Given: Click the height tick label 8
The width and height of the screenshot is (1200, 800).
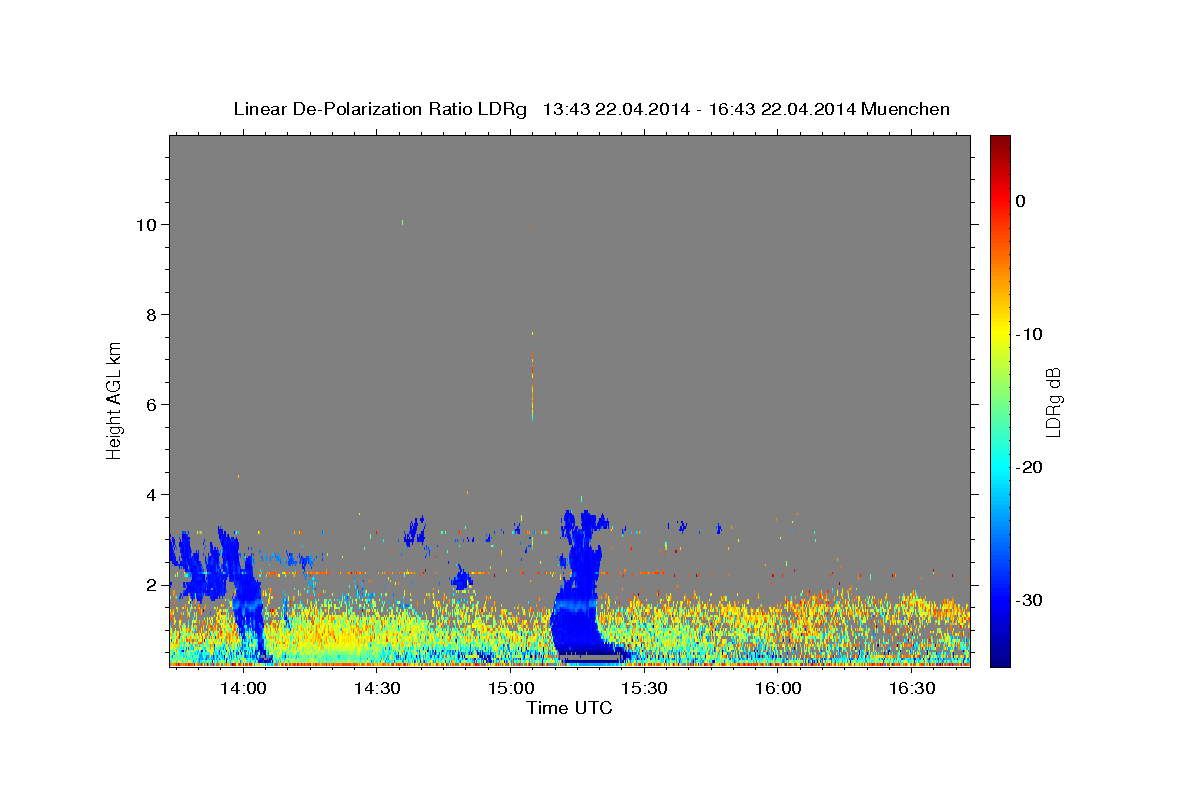Looking at the screenshot, I should tap(153, 314).
